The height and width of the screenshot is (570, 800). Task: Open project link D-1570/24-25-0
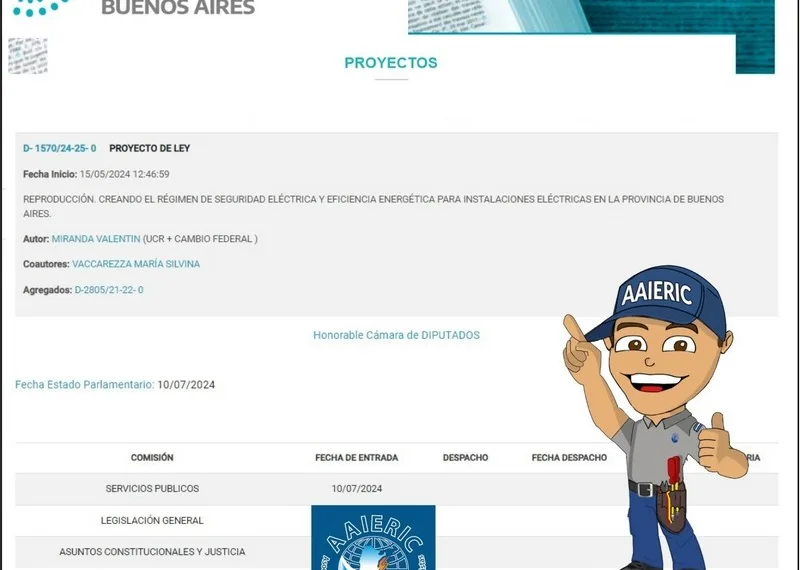[59, 148]
